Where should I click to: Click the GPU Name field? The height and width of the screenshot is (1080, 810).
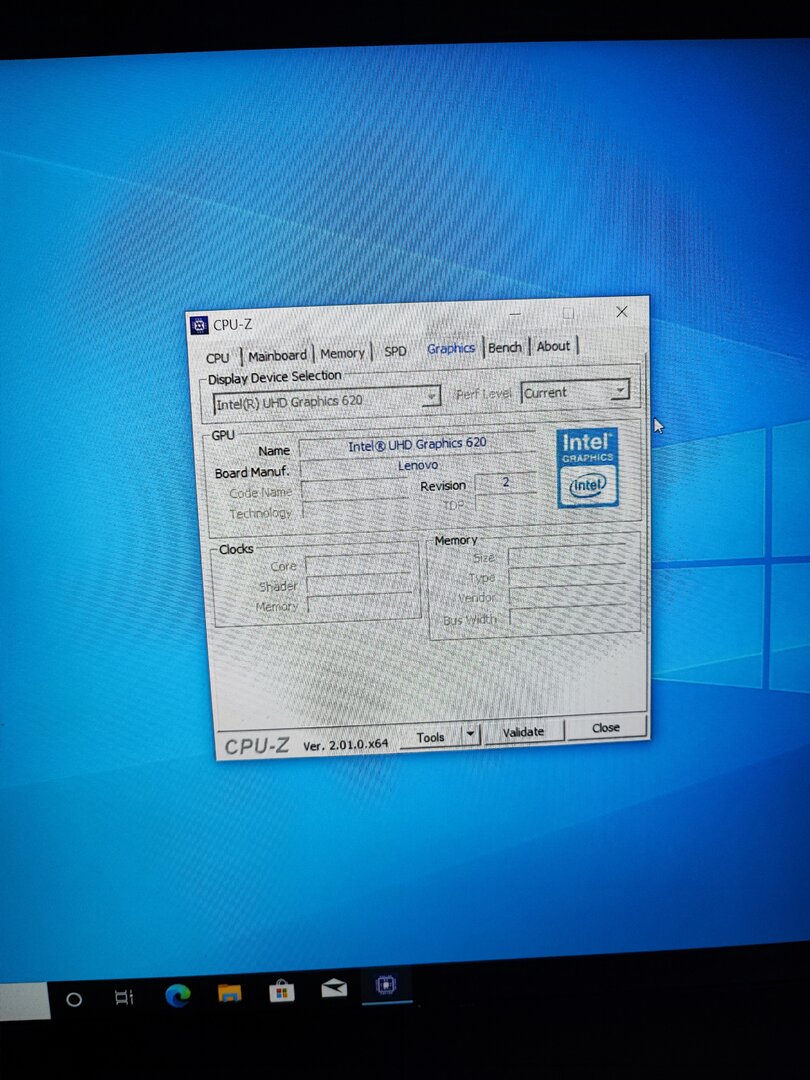[417, 445]
